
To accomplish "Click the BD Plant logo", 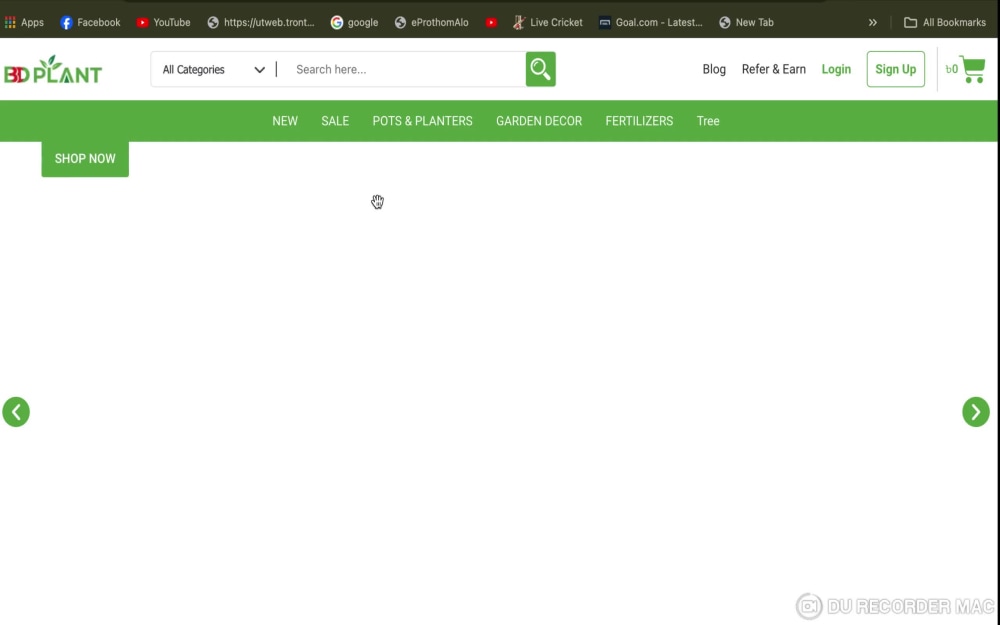I will [53, 70].
